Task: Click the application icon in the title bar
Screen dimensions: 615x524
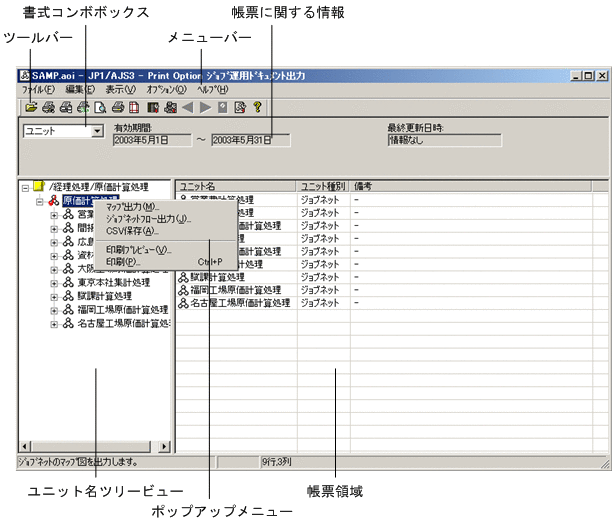Action: coord(25,75)
